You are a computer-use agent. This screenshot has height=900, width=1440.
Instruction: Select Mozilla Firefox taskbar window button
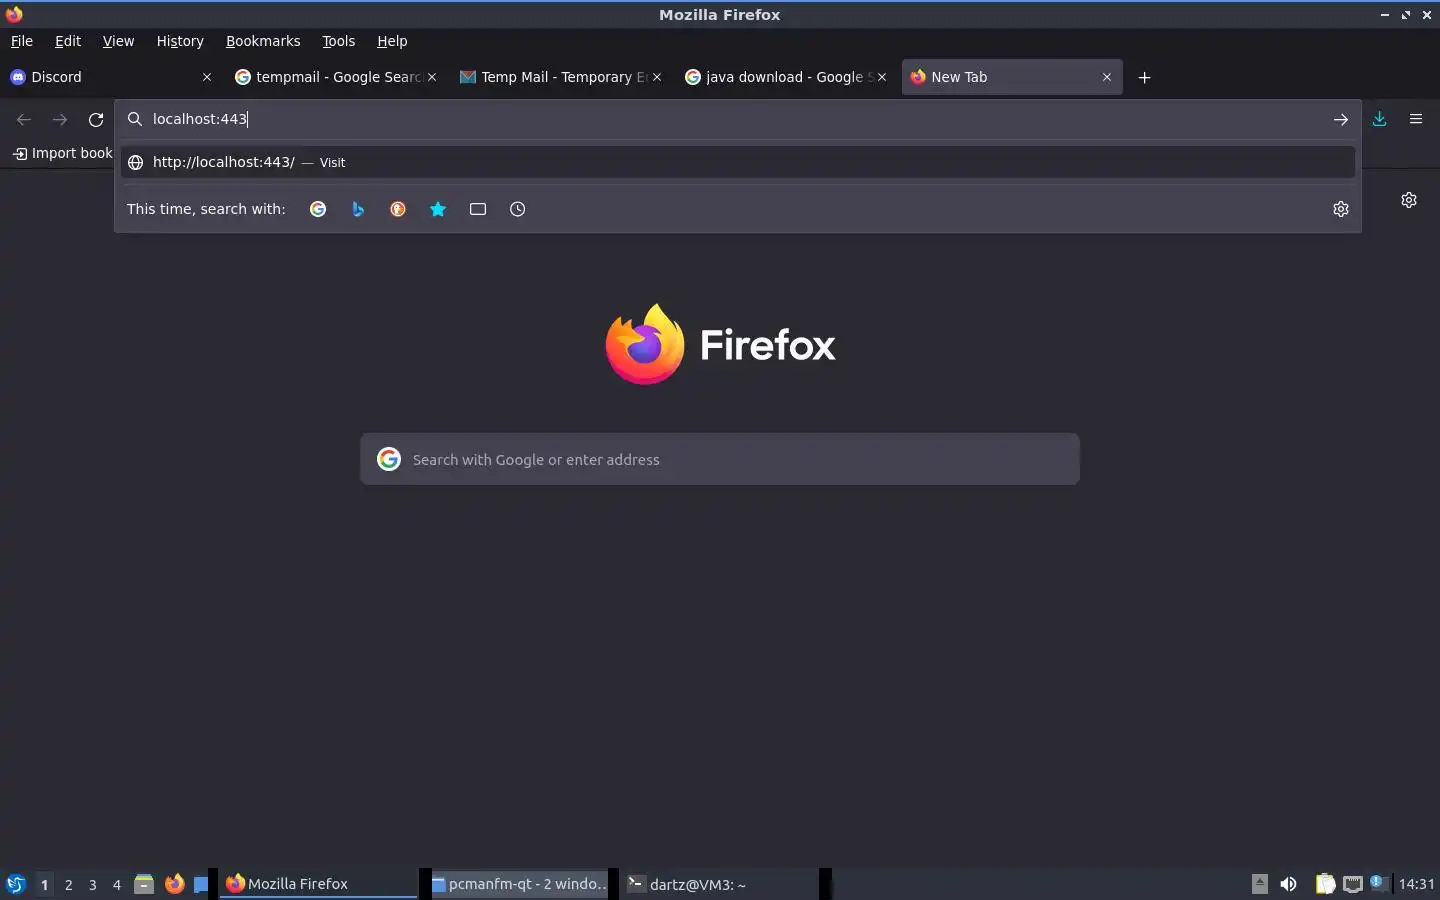pos(318,884)
